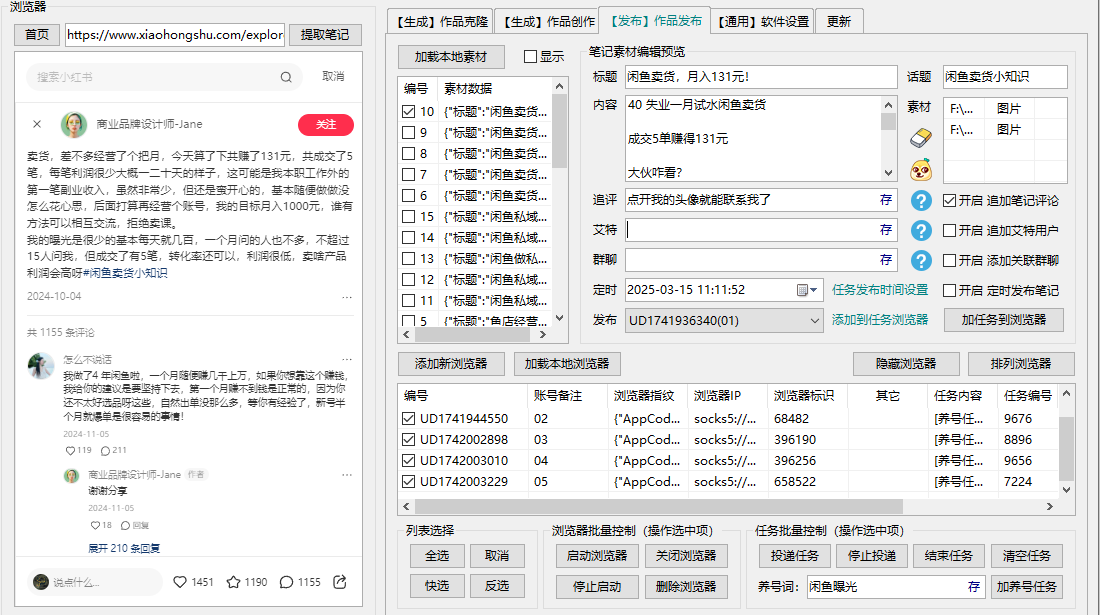Click the URL address field

(175, 34)
